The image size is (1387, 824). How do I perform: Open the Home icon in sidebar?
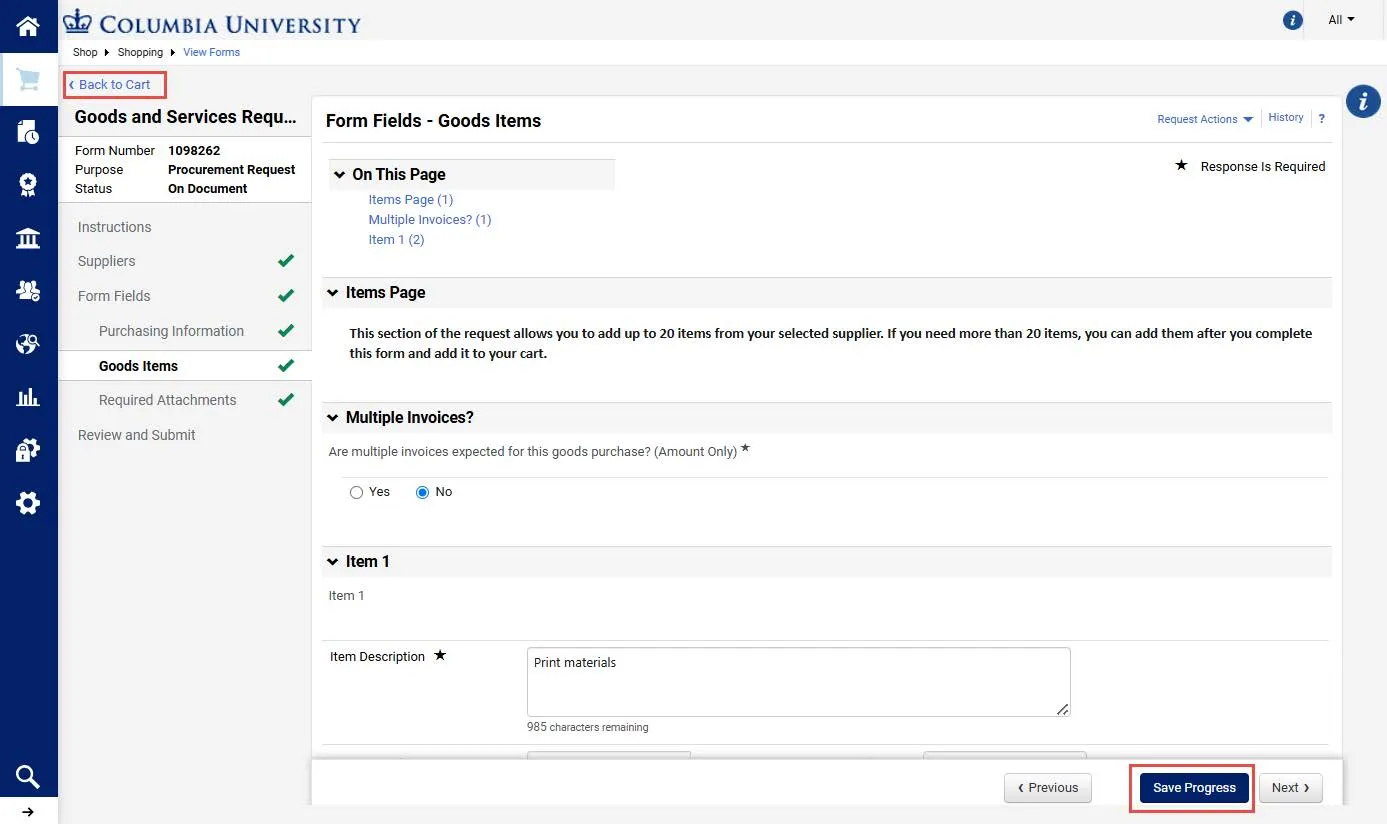pyautogui.click(x=28, y=26)
